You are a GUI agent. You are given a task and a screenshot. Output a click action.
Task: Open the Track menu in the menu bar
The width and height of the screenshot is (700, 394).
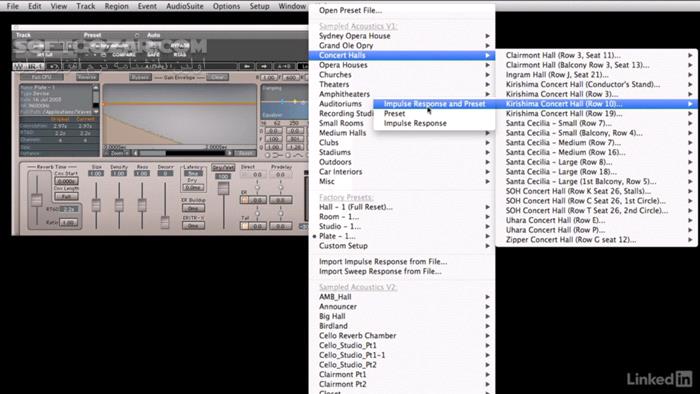click(85, 6)
